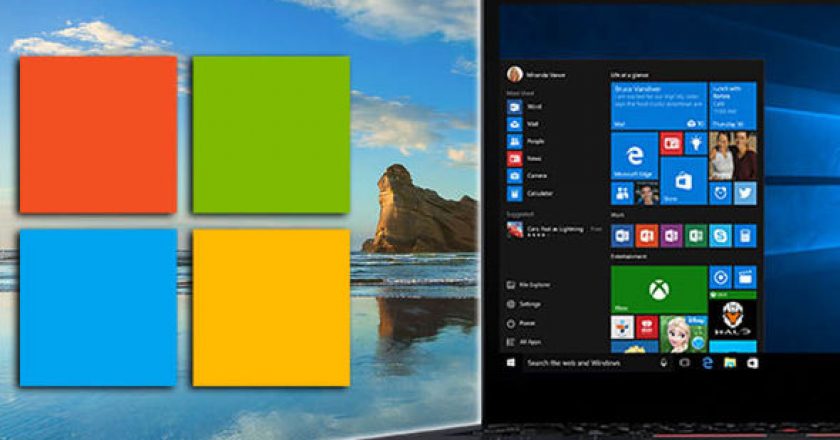Open People from the Most used list

(526, 141)
